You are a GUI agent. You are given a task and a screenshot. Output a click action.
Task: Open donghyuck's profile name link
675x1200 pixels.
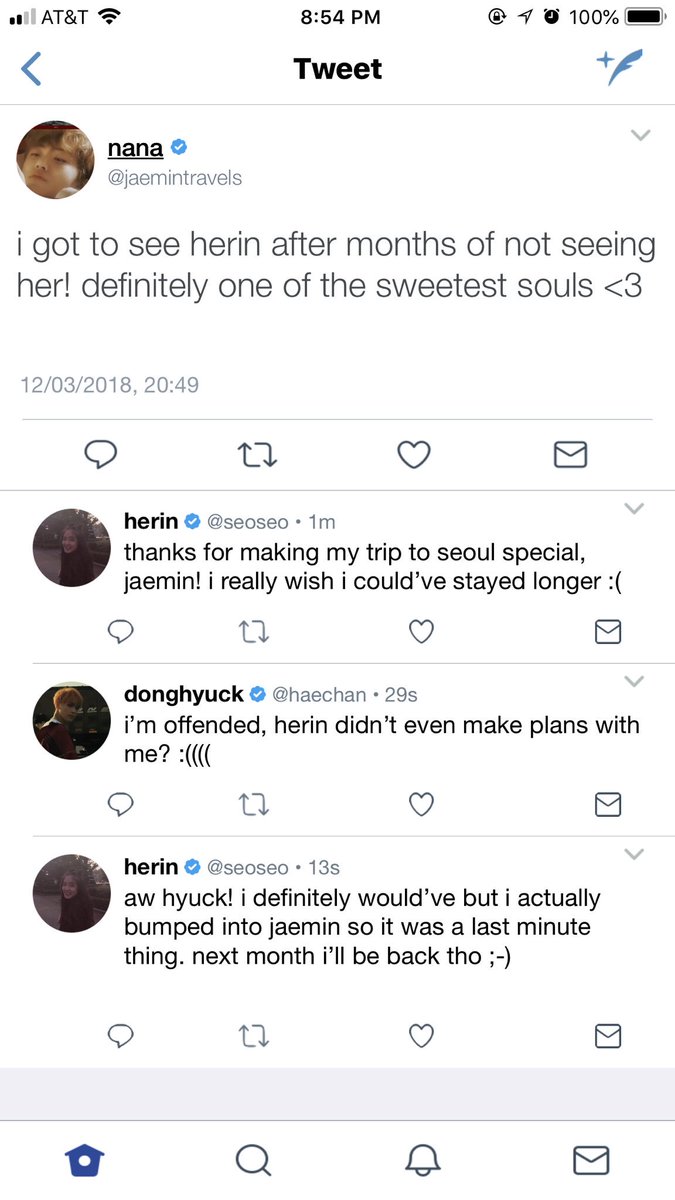[184, 693]
